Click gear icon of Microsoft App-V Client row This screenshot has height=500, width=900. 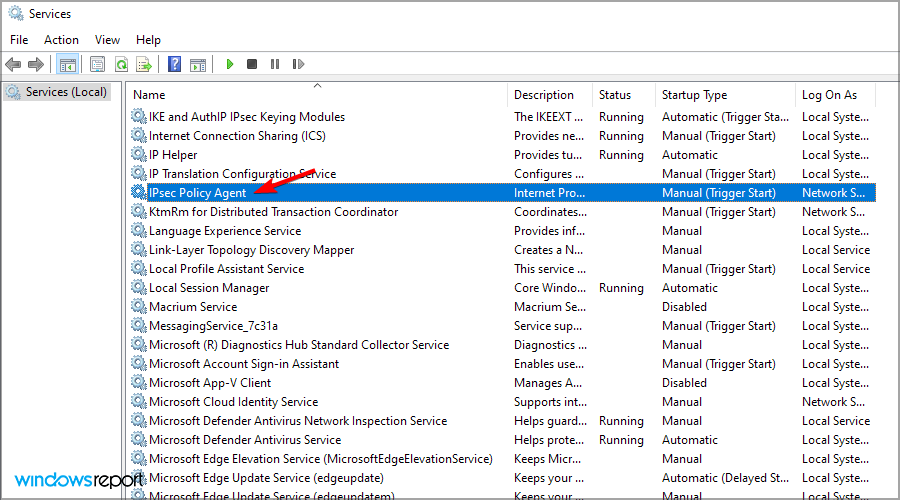[x=138, y=381]
